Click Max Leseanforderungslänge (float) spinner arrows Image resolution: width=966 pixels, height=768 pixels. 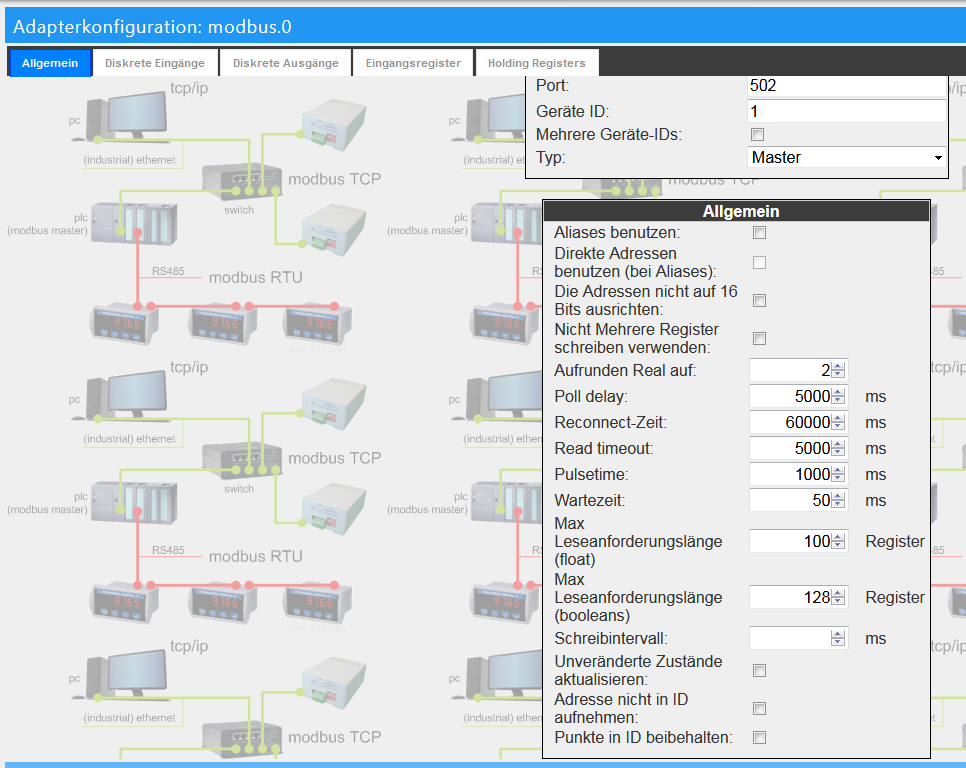(838, 541)
